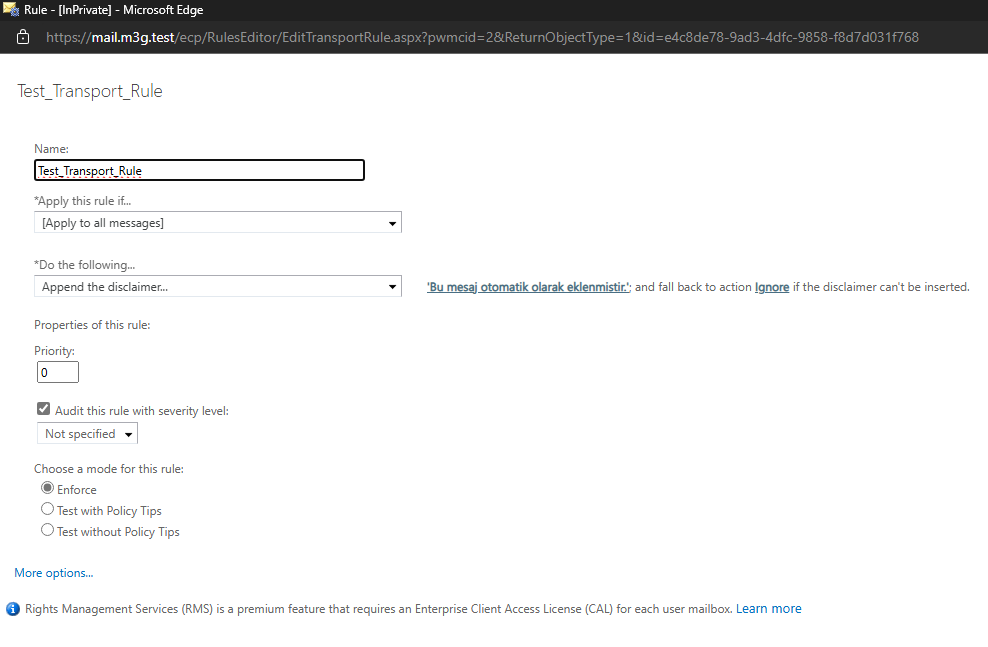Click the URL in the address bar
The height and width of the screenshot is (647, 988).
click(x=482, y=37)
